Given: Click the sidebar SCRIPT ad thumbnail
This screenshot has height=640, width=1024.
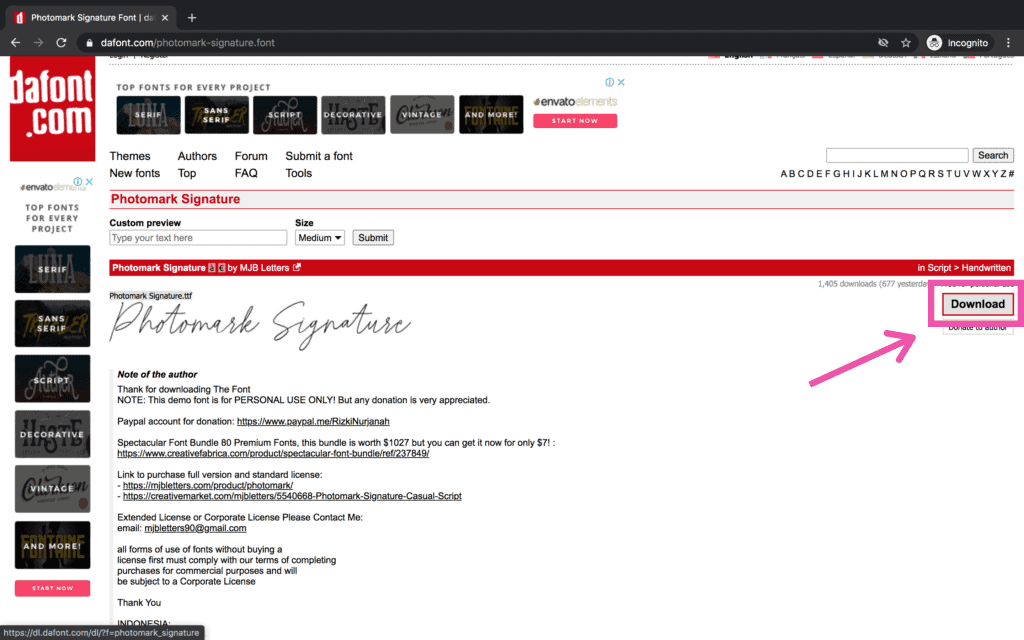Looking at the screenshot, I should click(x=52, y=379).
